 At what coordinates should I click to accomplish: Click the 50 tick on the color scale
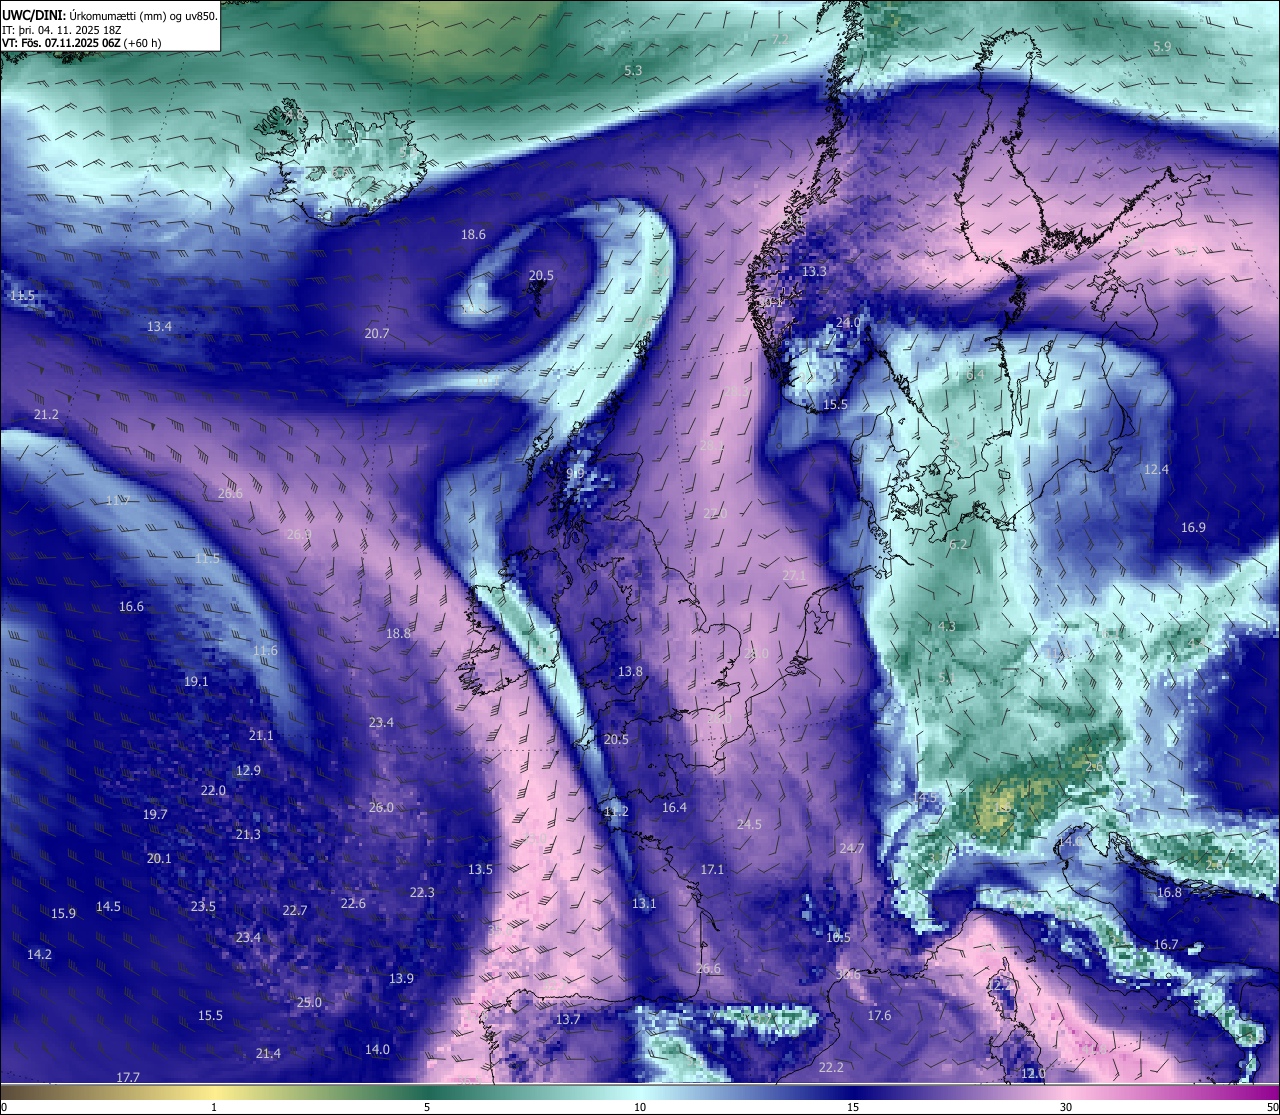tap(1272, 1107)
